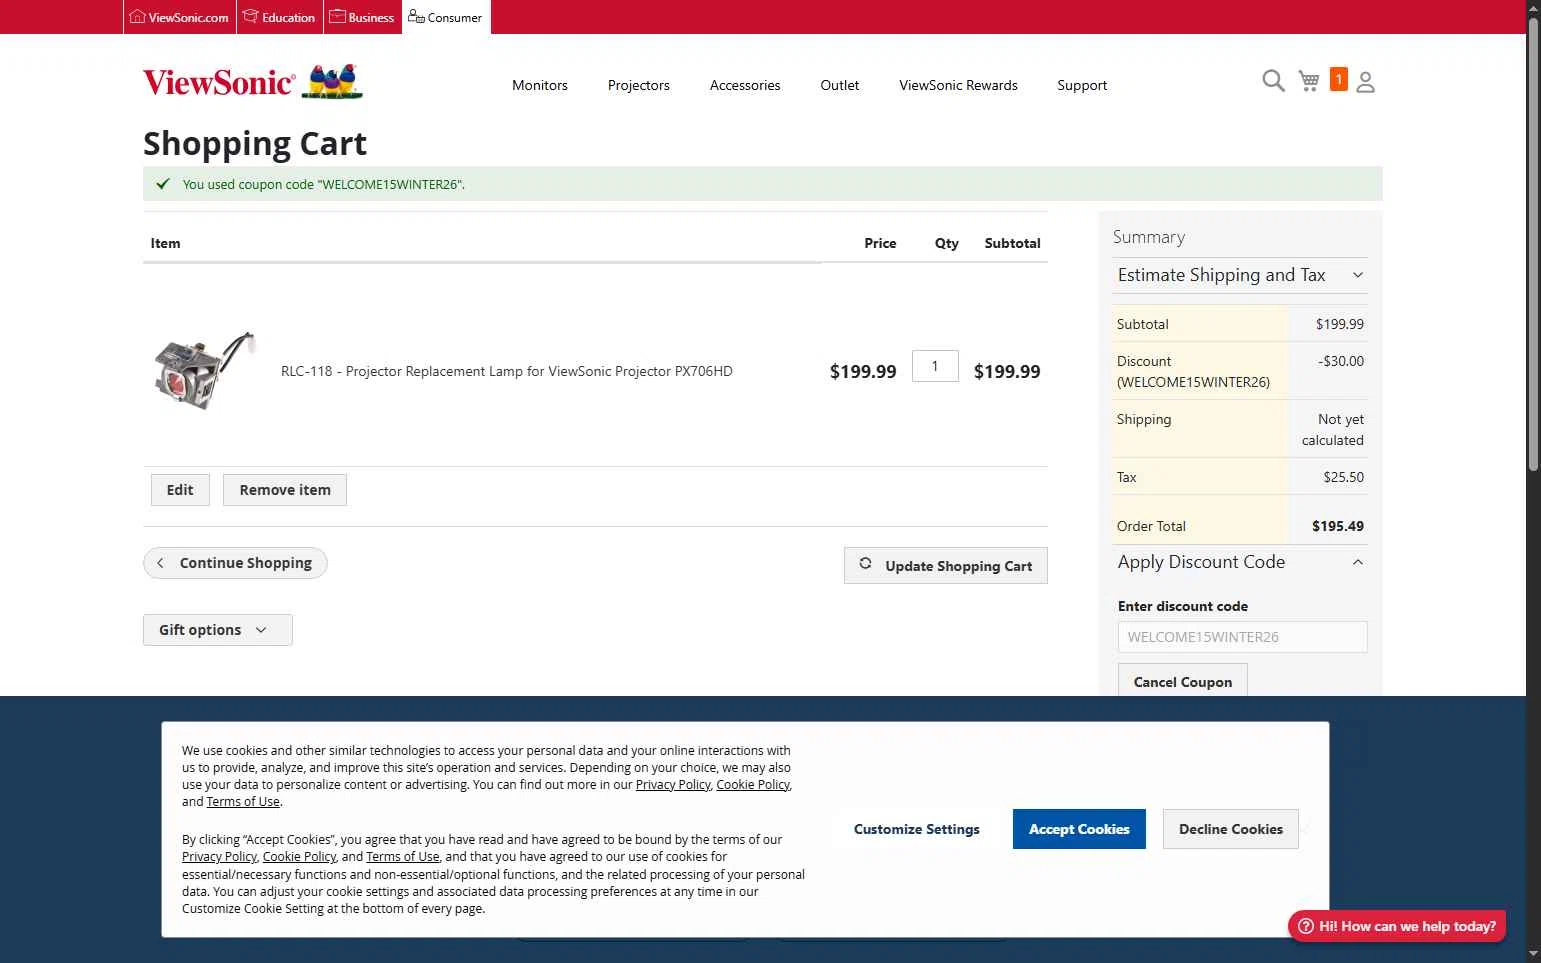Open the first Cookie Policy link
The height and width of the screenshot is (963, 1541).
[753, 785]
